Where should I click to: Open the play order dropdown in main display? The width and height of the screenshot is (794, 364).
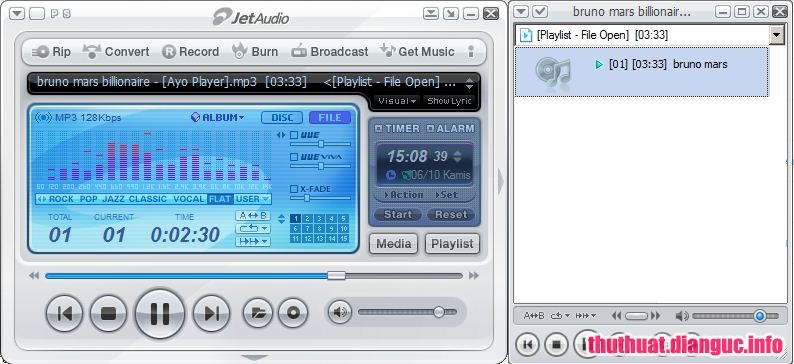point(253,241)
